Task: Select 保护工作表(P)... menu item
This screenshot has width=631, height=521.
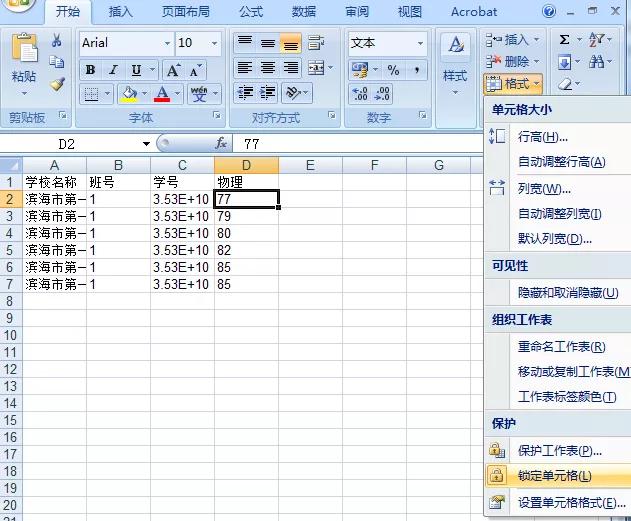Action: tap(559, 451)
